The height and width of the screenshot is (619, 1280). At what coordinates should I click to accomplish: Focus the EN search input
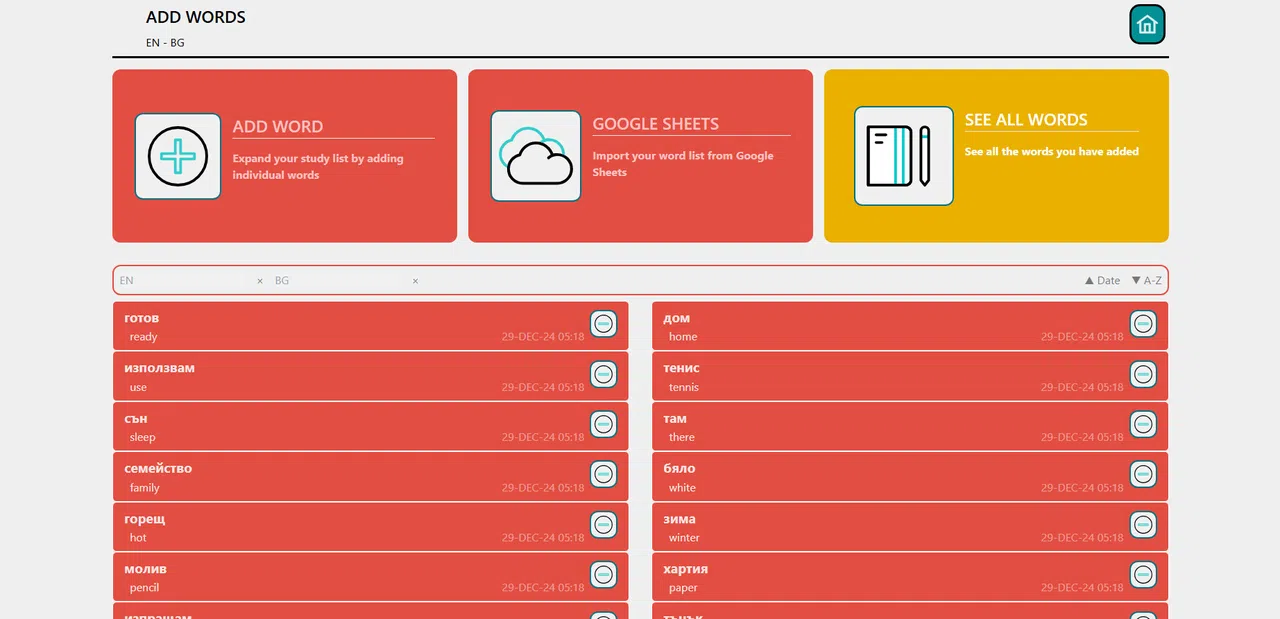click(185, 281)
